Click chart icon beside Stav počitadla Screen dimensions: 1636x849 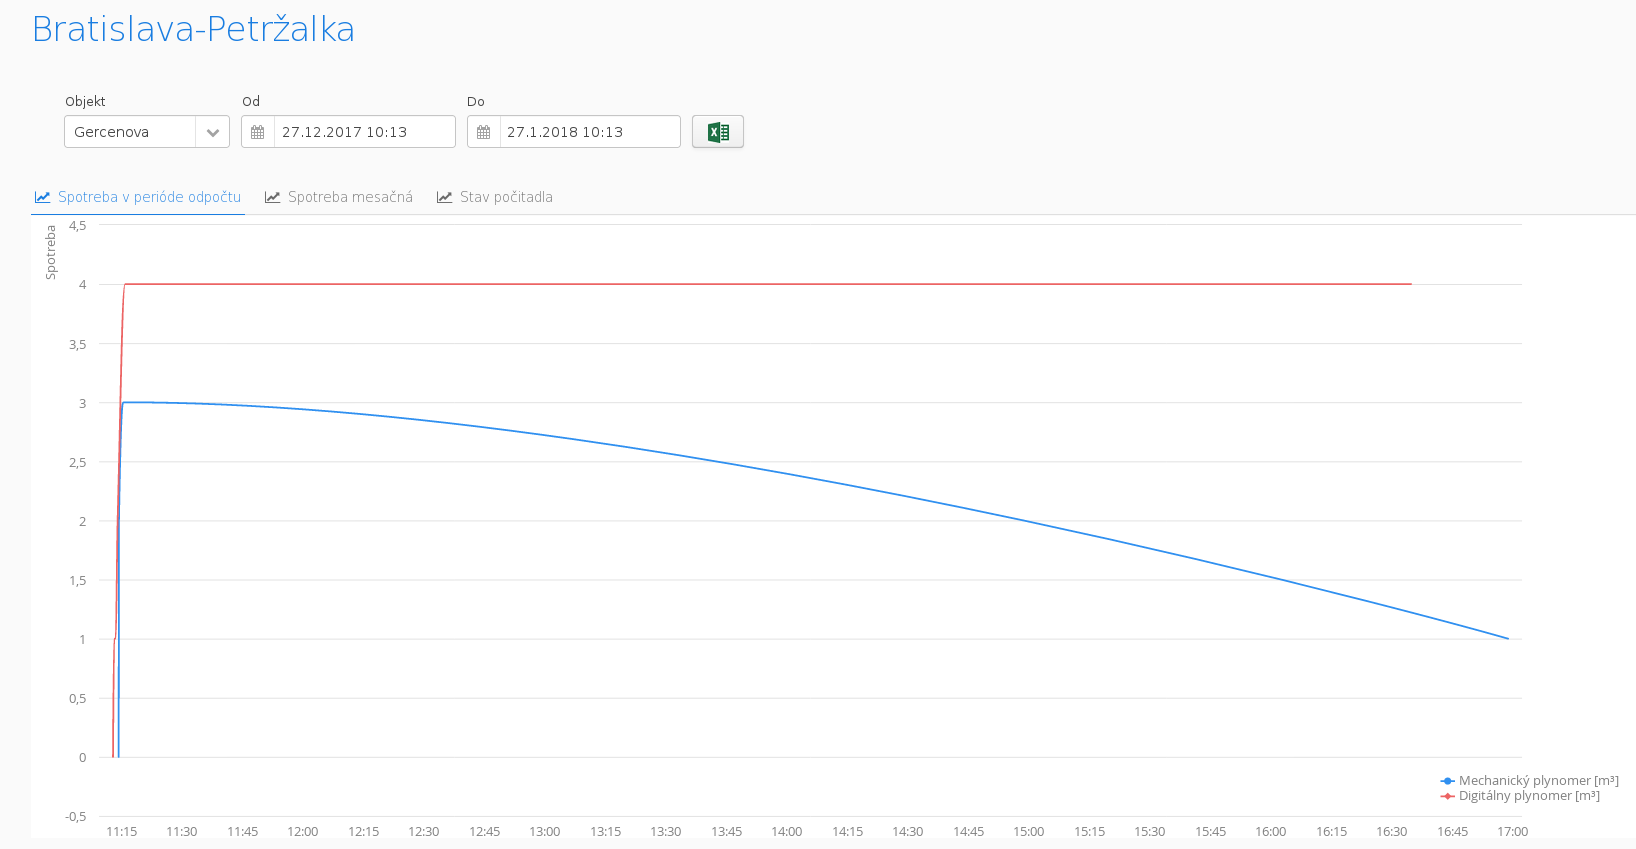tap(444, 197)
